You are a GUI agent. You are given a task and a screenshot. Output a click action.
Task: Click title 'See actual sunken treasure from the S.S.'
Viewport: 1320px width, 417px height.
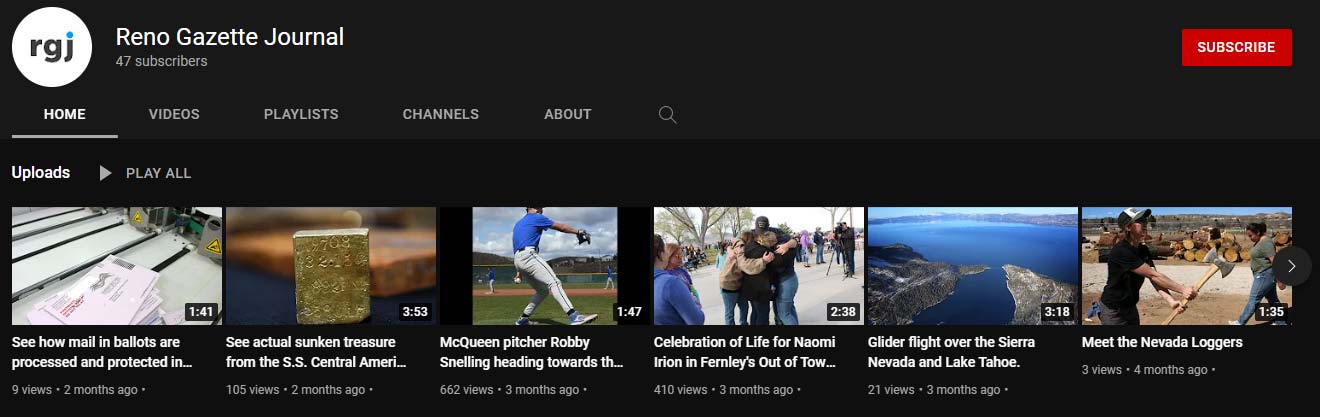(x=317, y=352)
